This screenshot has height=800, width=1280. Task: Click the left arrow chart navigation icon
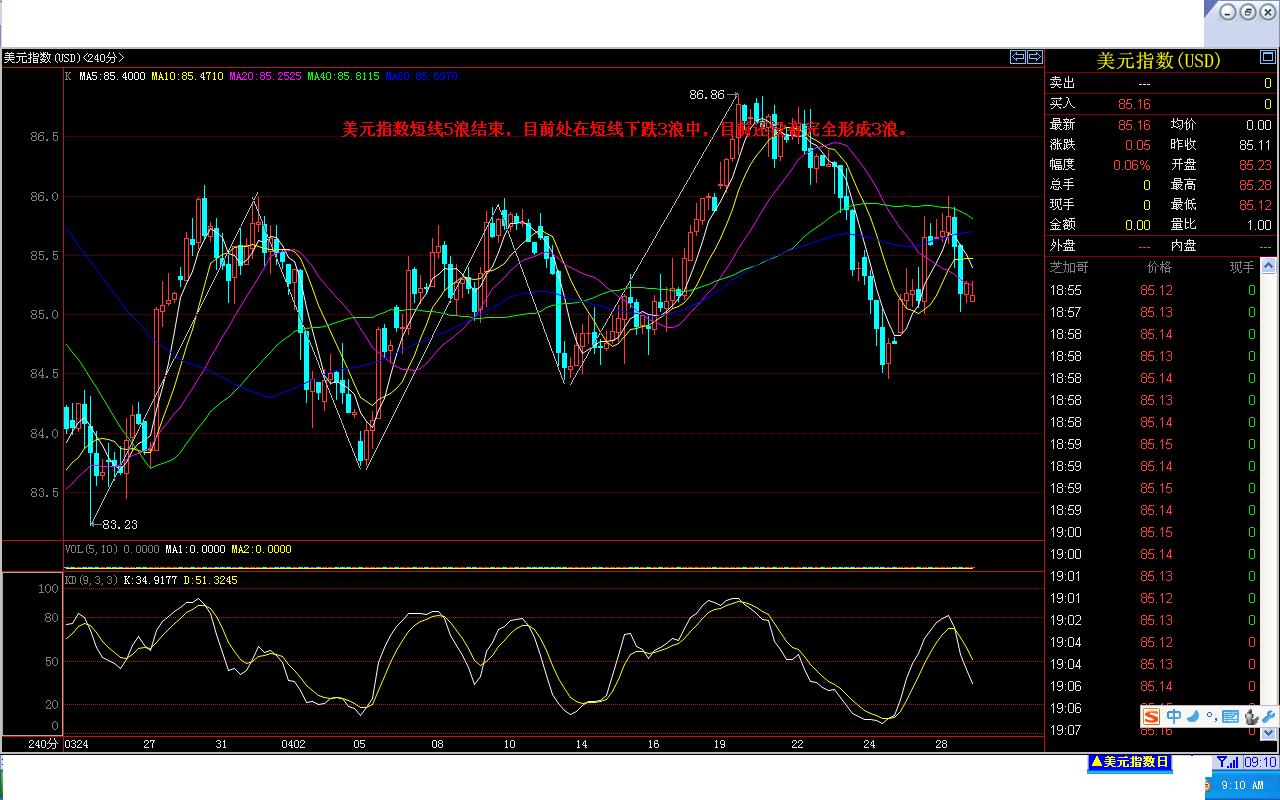(x=1018, y=57)
